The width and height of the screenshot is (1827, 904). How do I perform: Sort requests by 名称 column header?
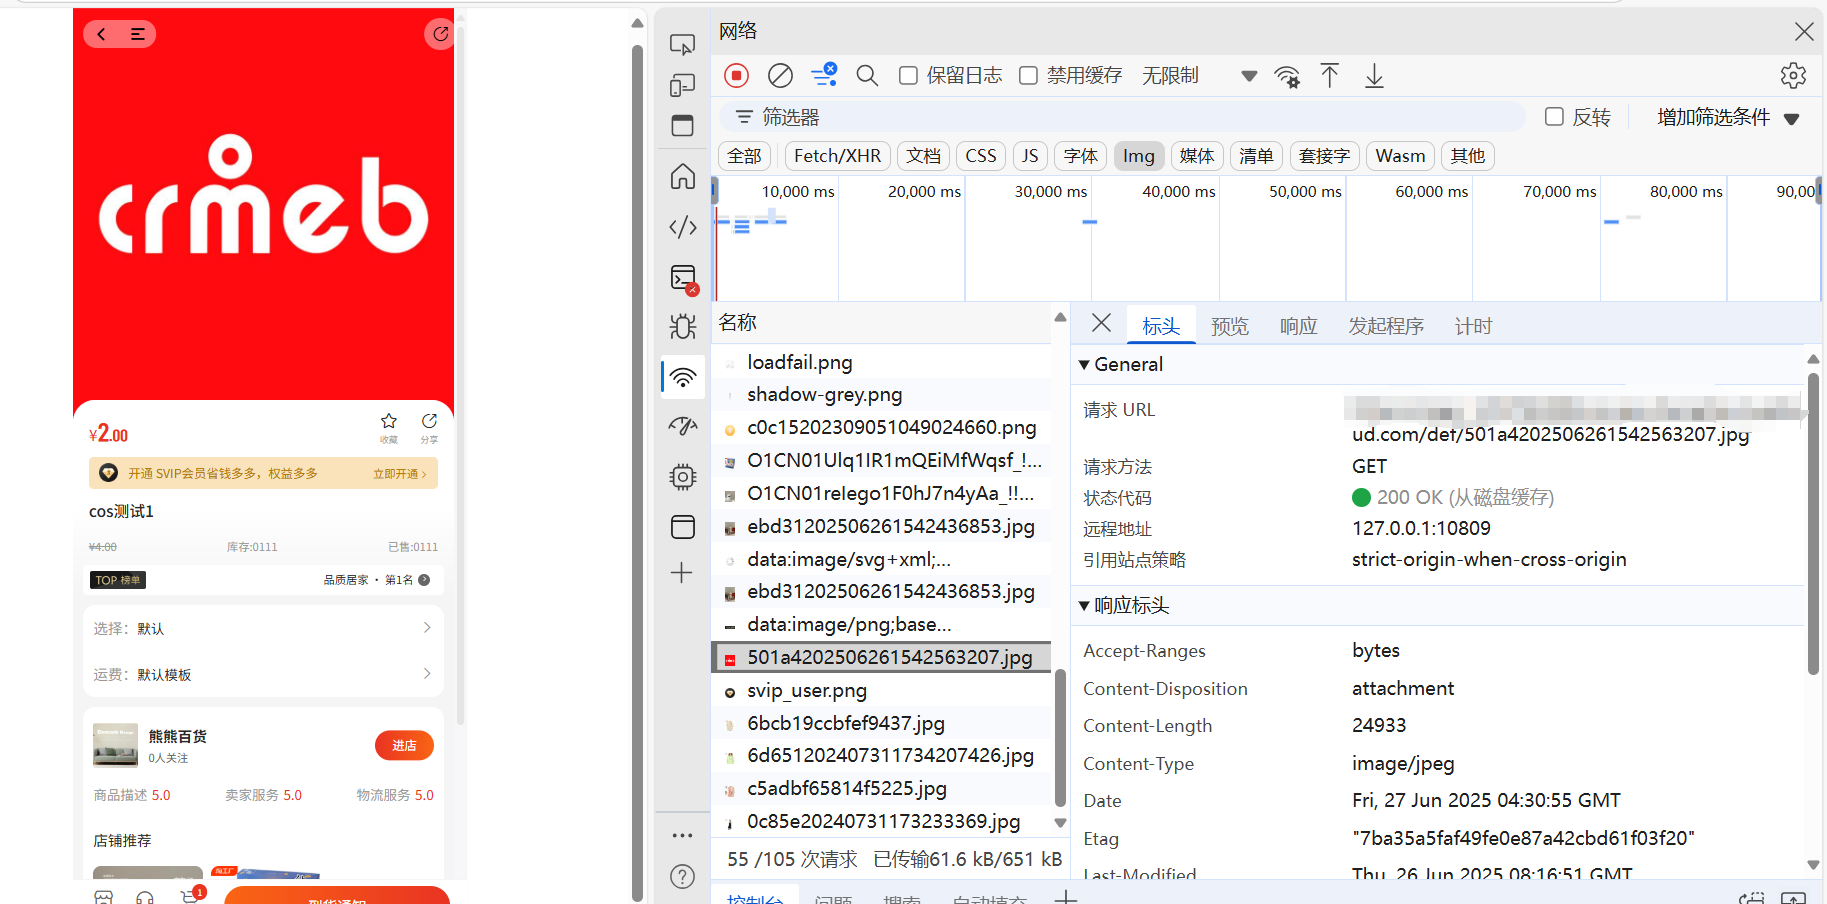[881, 323]
